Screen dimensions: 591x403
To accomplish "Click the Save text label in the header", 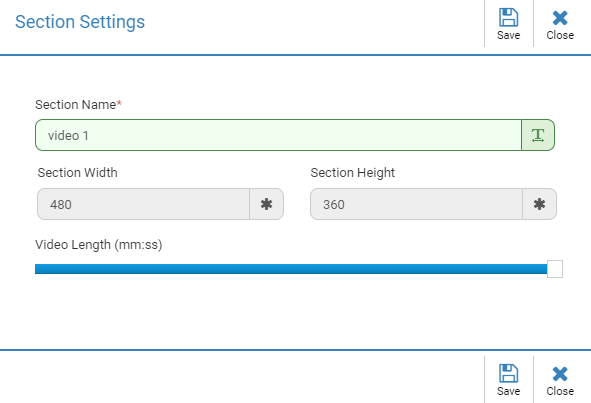I will point(508,35).
